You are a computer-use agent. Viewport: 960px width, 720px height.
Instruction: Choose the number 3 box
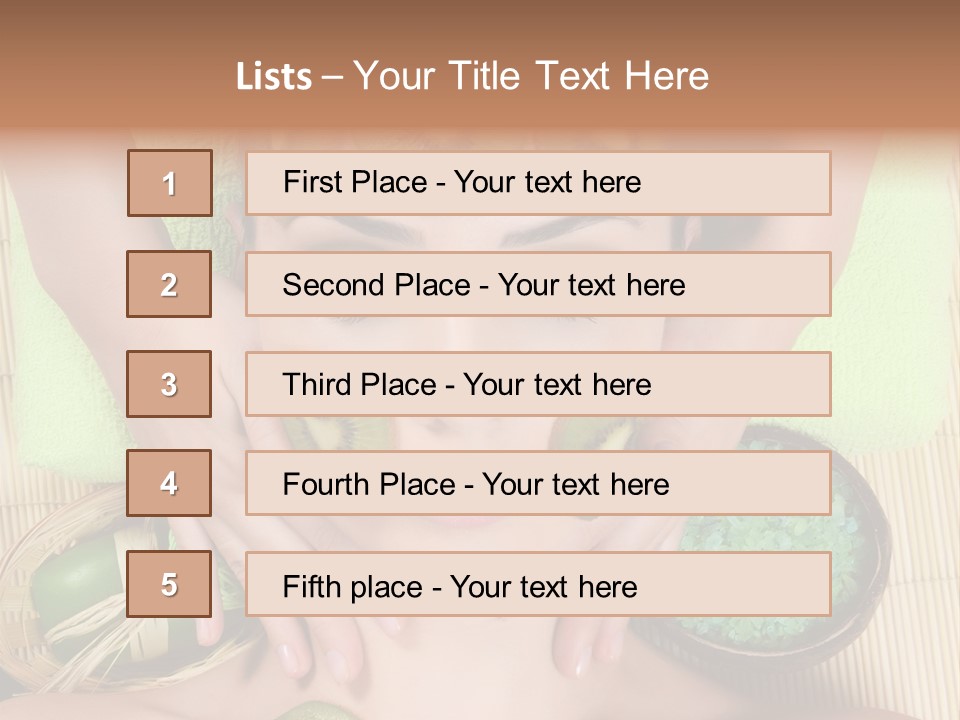[169, 384]
